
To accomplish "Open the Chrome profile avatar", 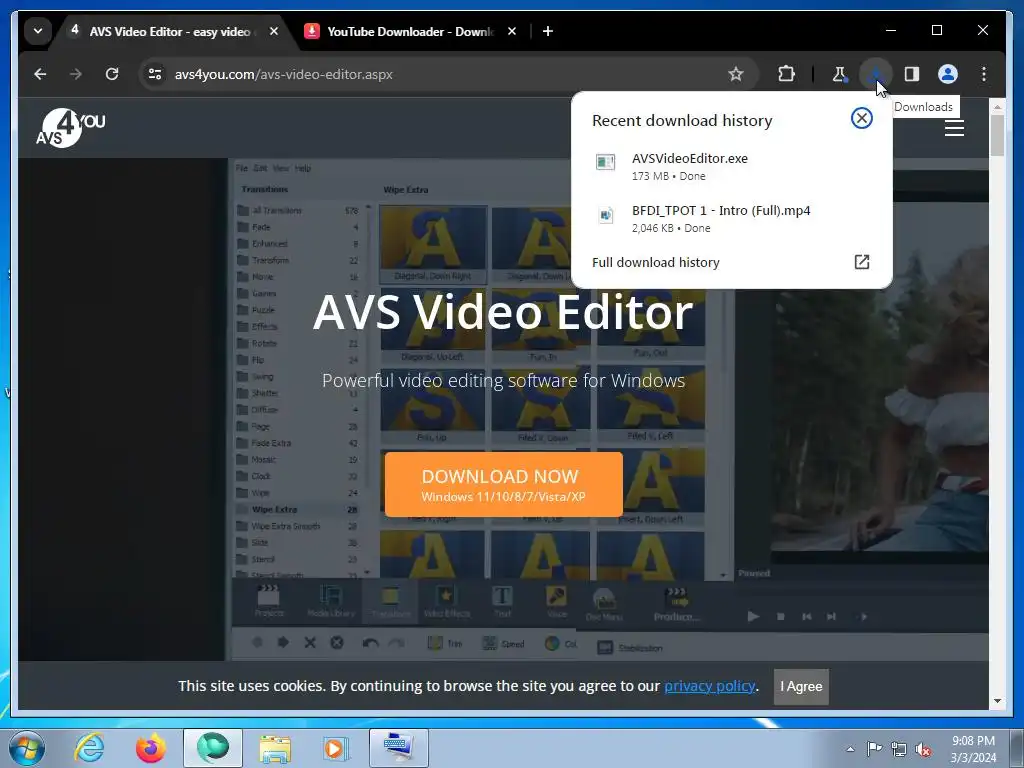I will click(x=948, y=74).
